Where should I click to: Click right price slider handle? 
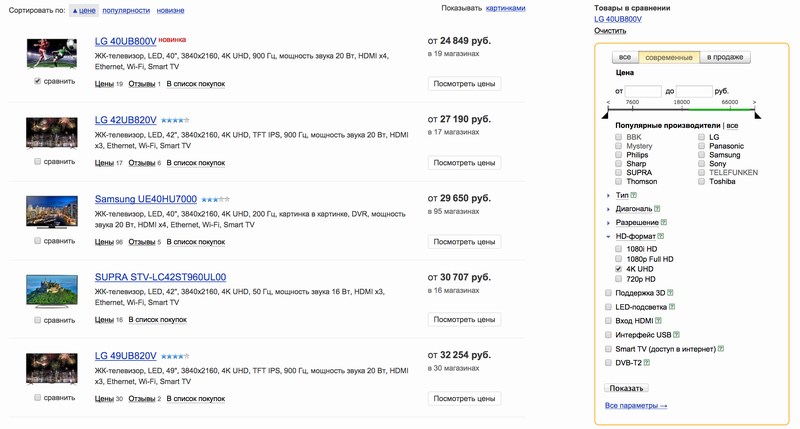point(758,115)
